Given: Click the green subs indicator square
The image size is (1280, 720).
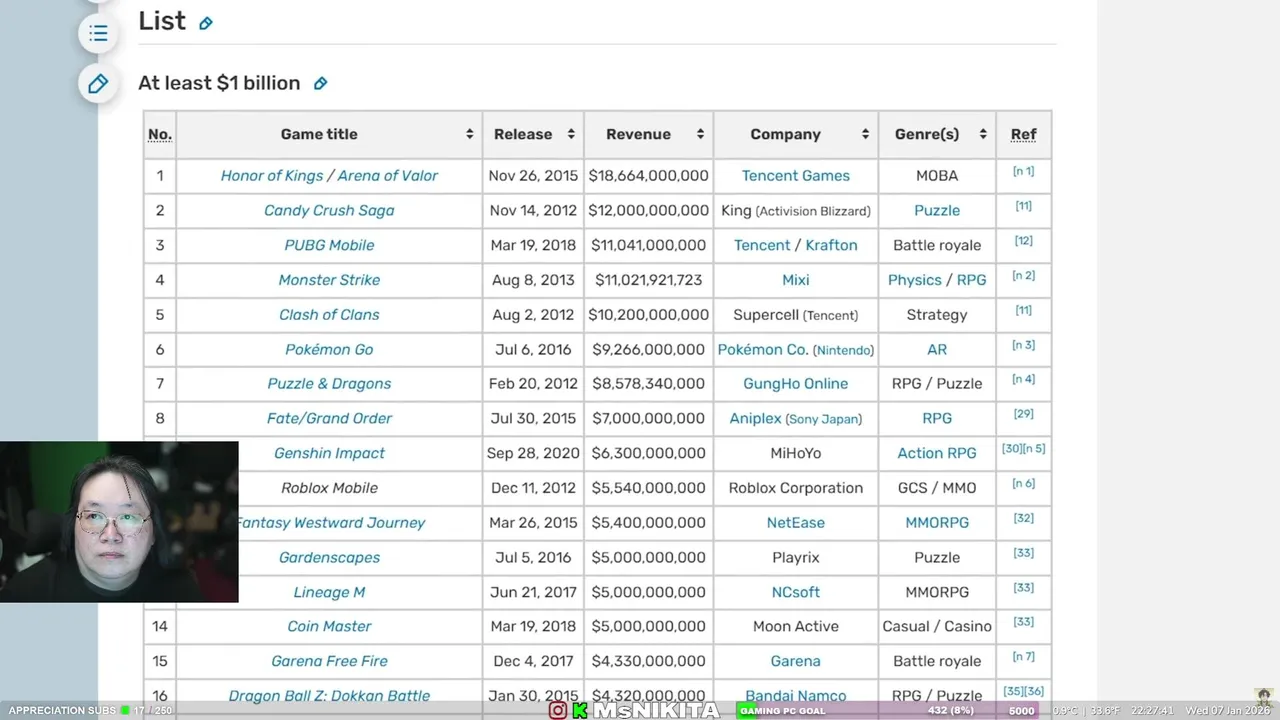Looking at the screenshot, I should click(125, 711).
